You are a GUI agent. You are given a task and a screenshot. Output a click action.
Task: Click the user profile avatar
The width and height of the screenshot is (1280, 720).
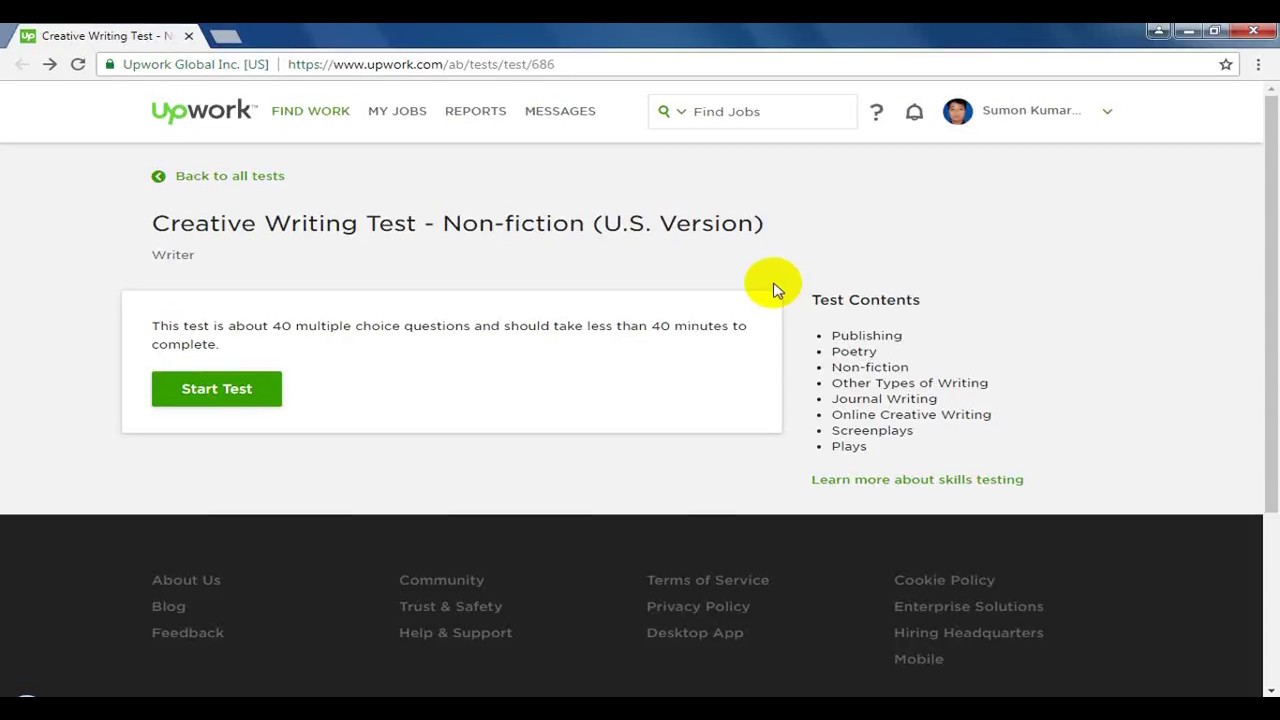pyautogui.click(x=957, y=111)
